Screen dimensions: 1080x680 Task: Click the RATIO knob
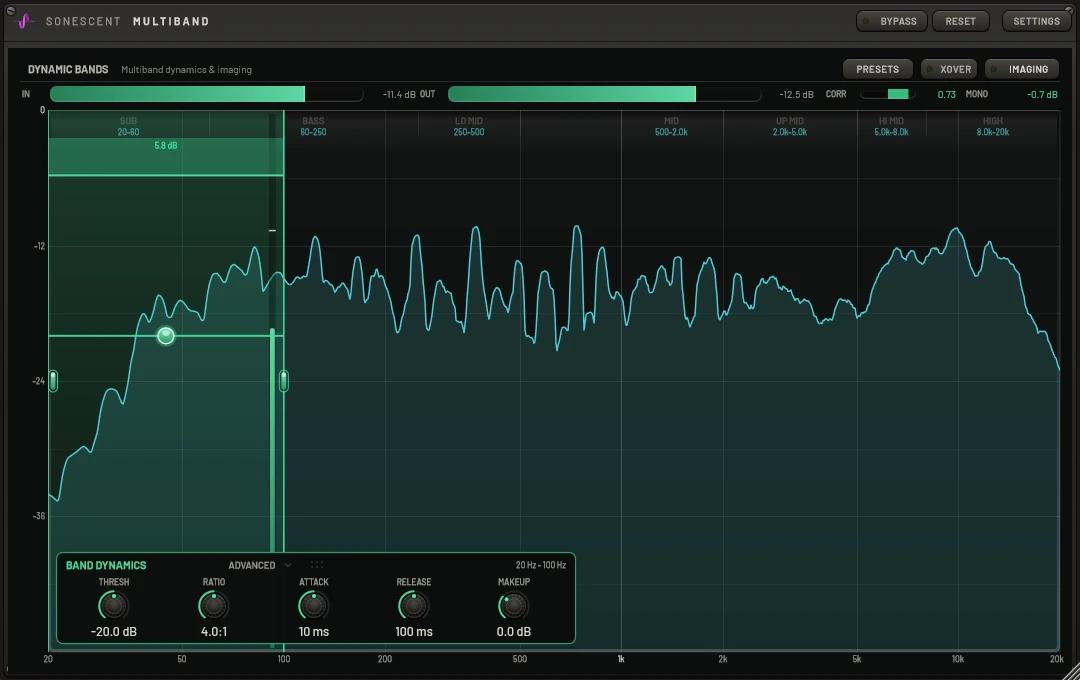click(214, 606)
